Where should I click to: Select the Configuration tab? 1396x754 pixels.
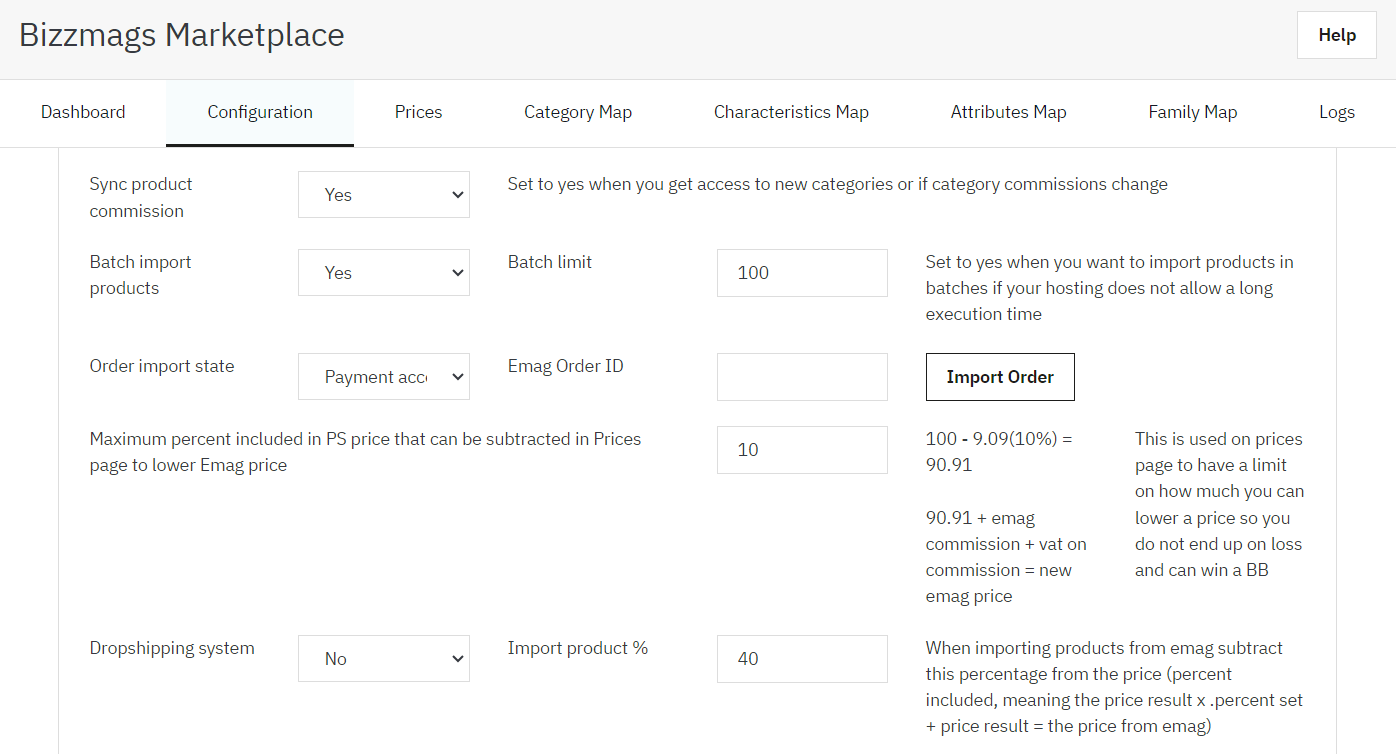click(260, 112)
